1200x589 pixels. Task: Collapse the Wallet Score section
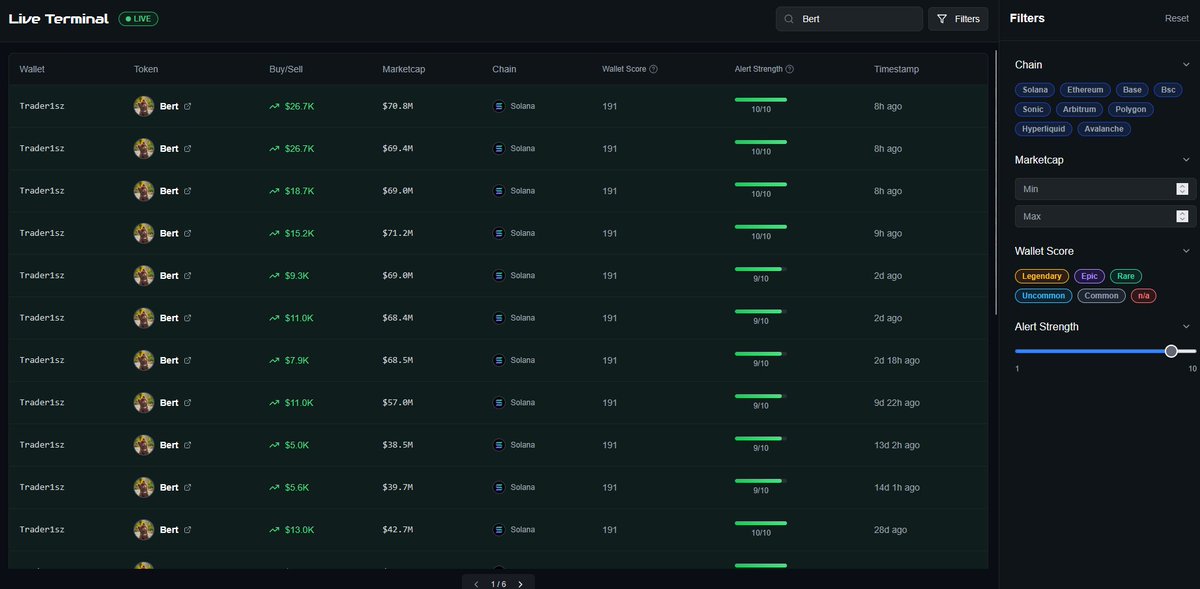pyautogui.click(x=1186, y=250)
